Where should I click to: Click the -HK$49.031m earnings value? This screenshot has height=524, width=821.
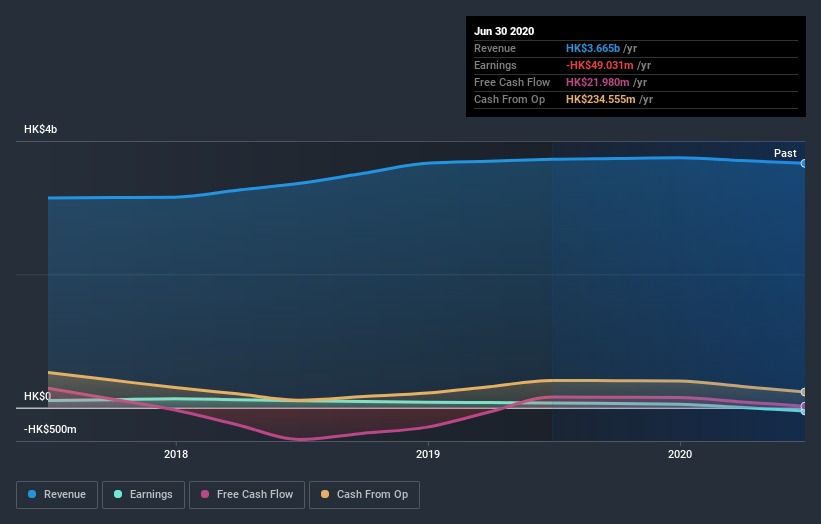click(600, 65)
